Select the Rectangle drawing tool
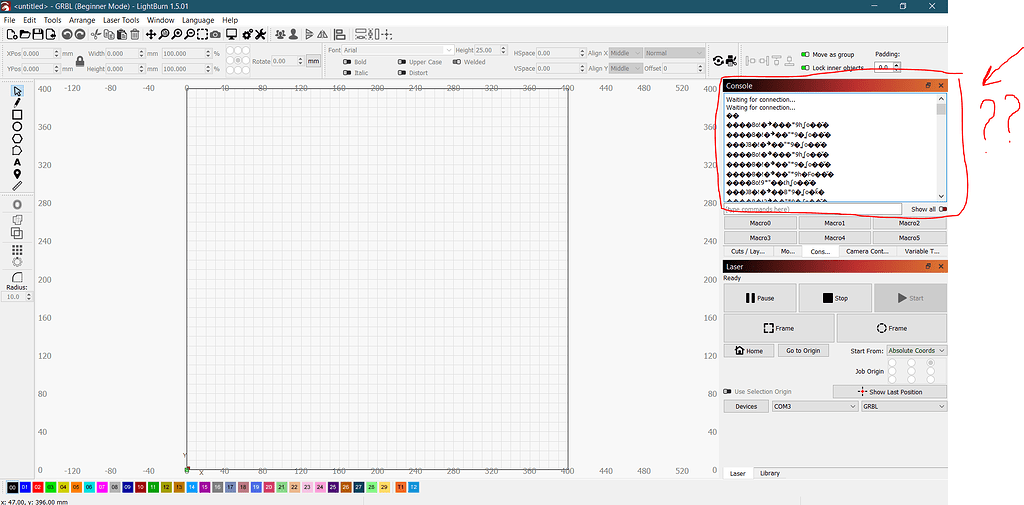The width and height of the screenshot is (1024, 505). coord(17,115)
